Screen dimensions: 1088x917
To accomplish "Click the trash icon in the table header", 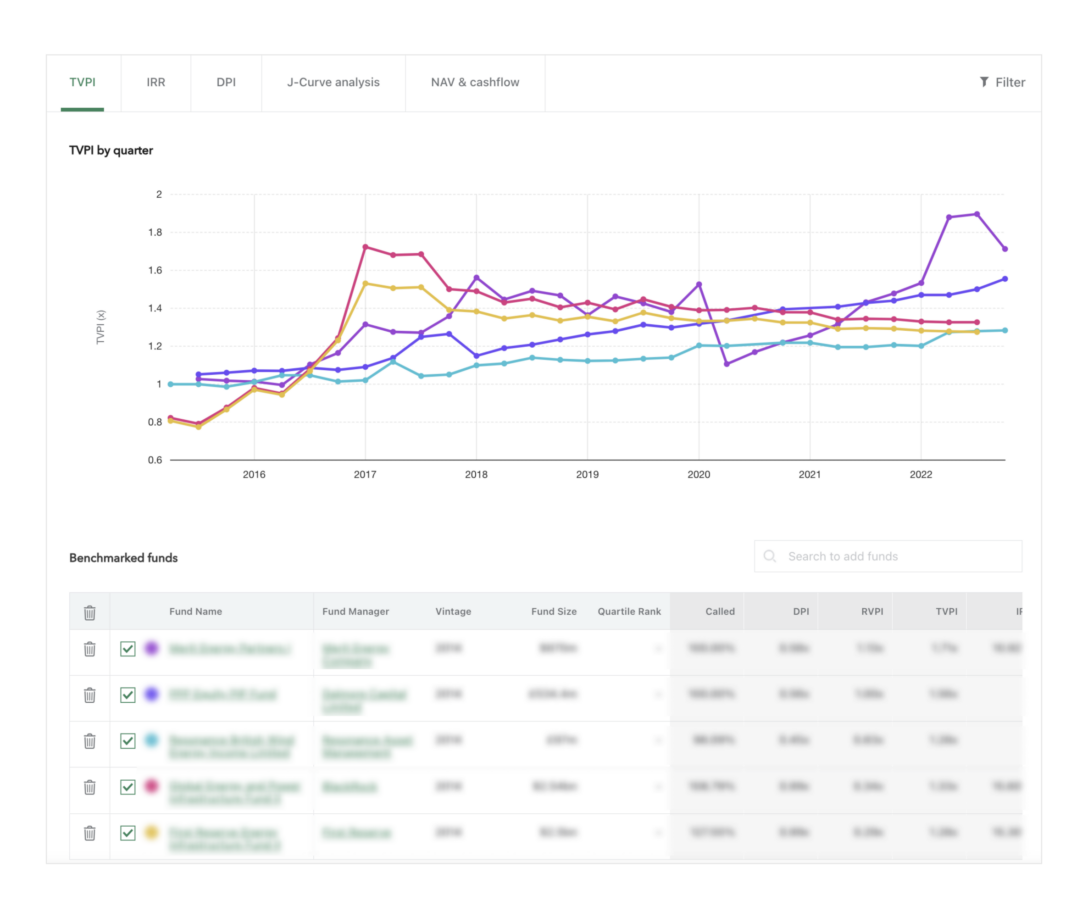I will click(x=90, y=611).
